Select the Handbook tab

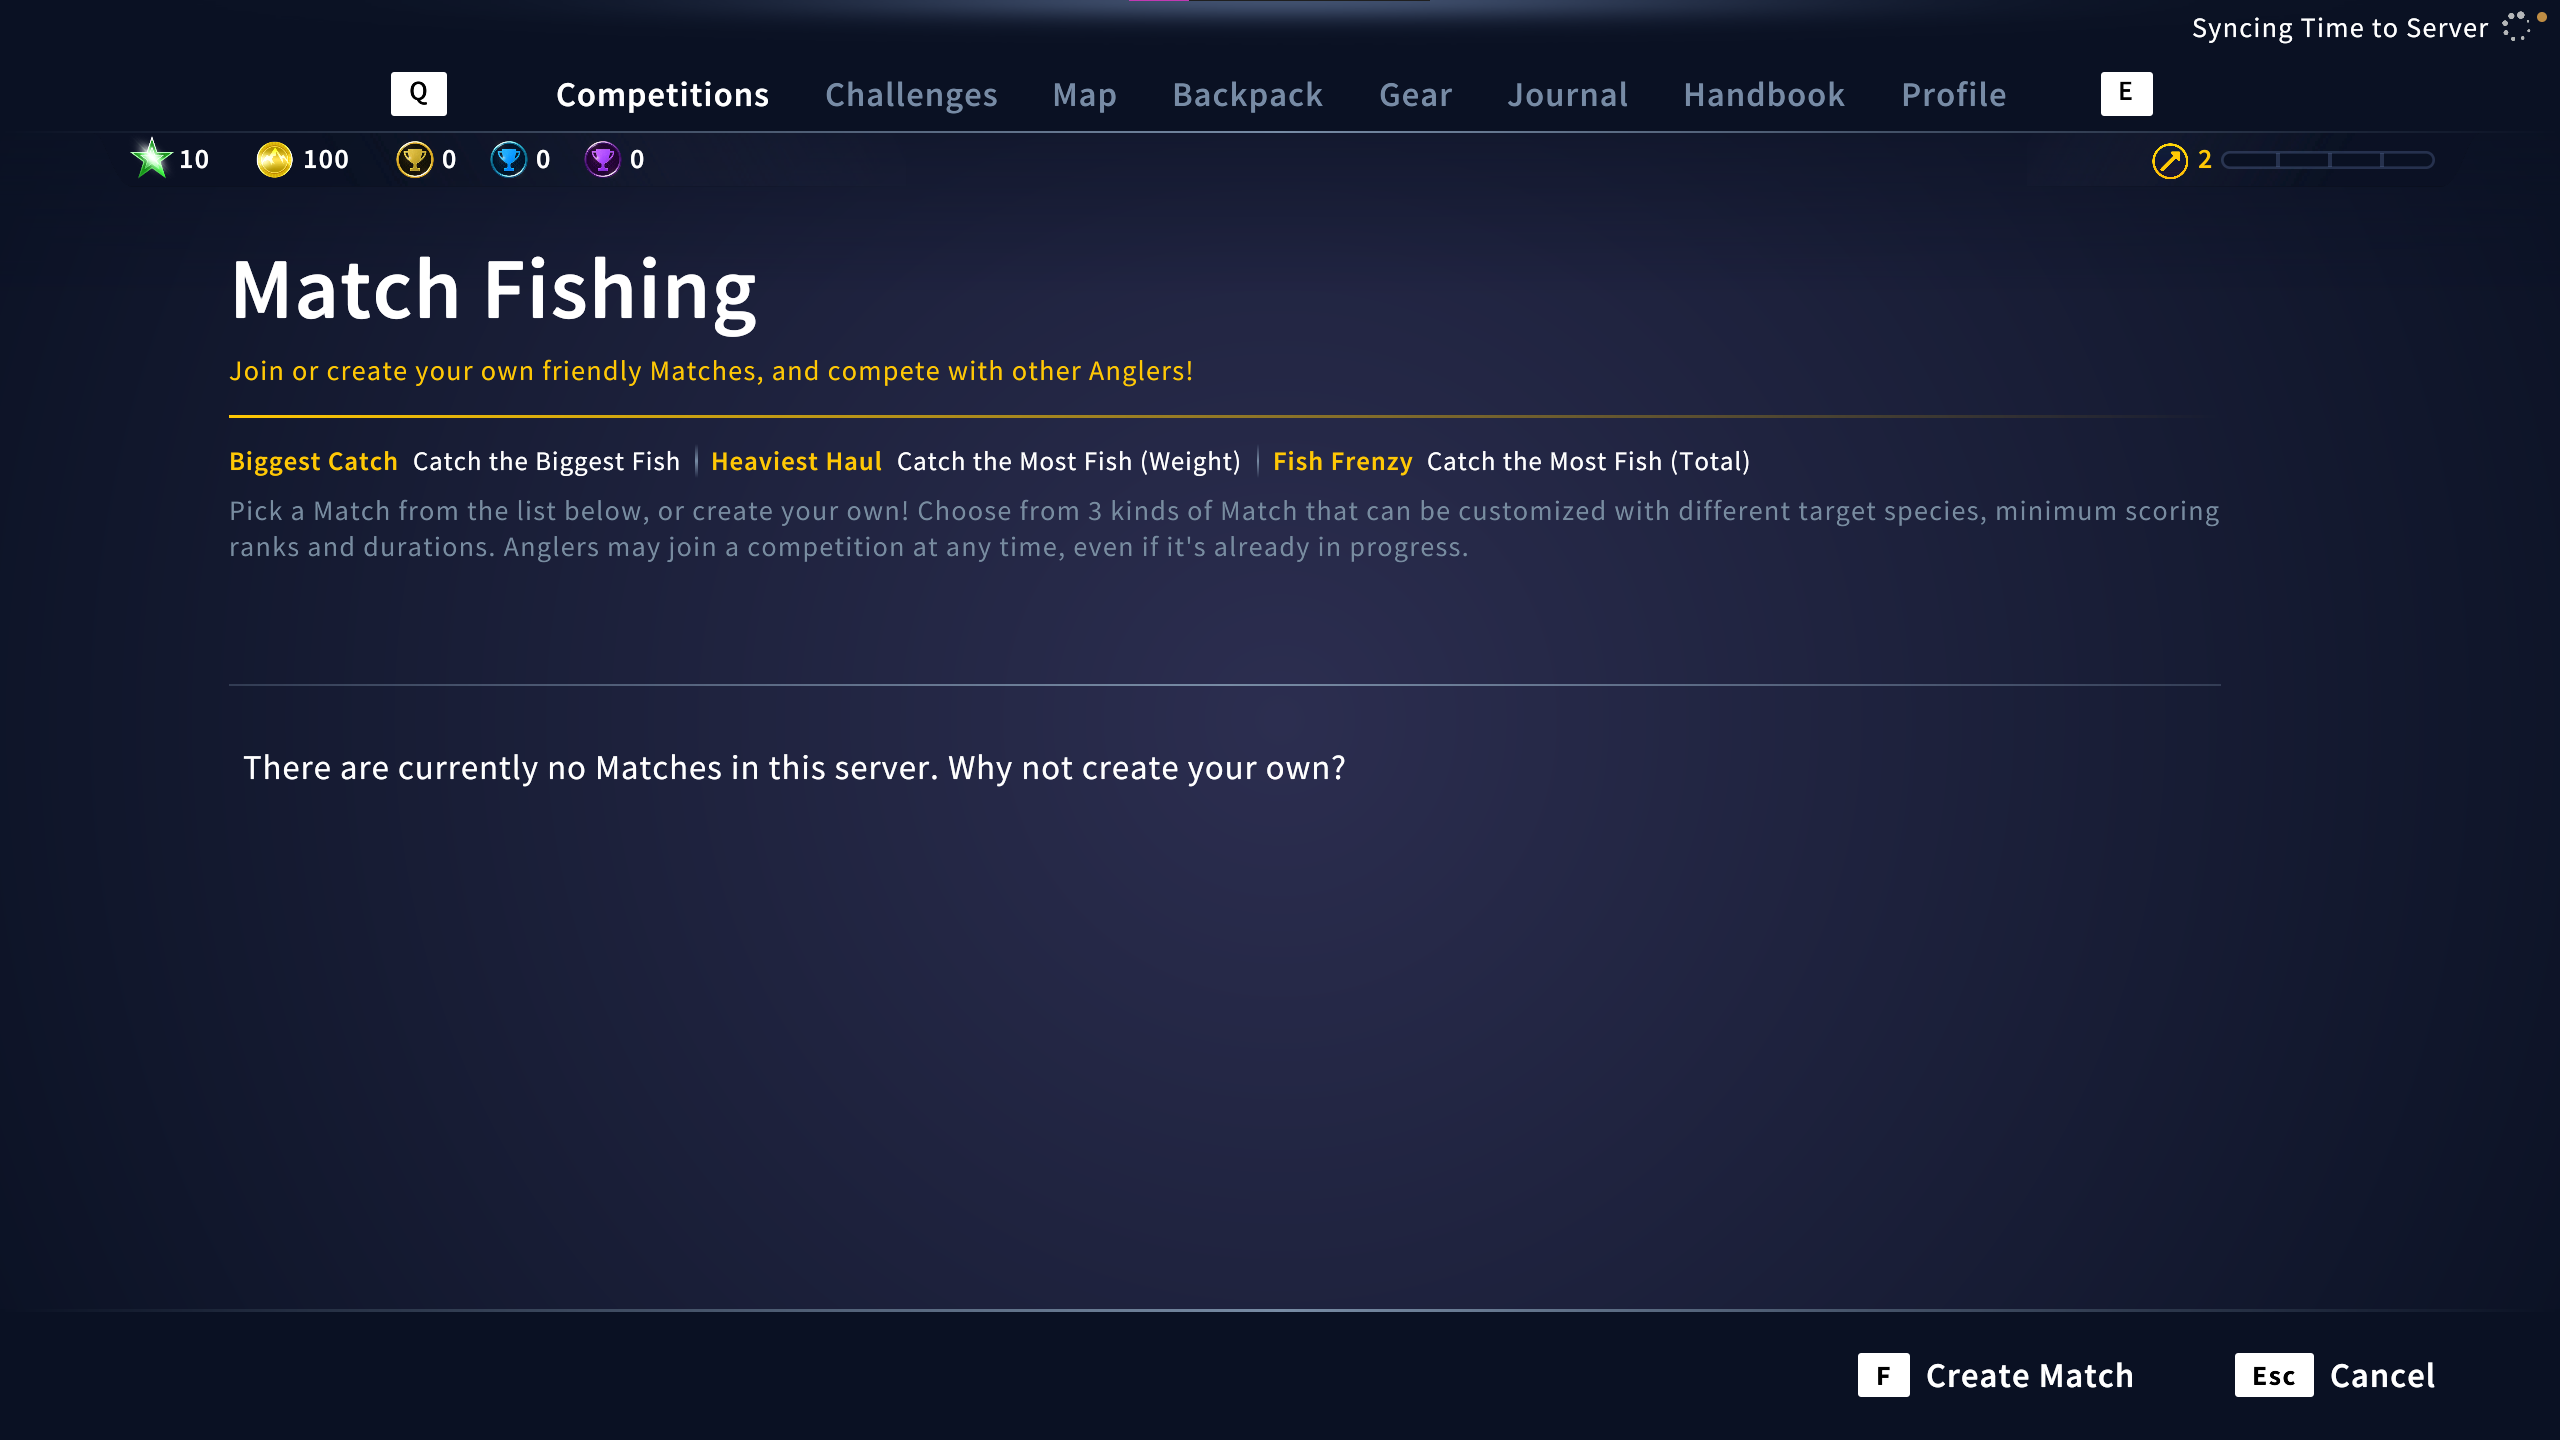1764,95
